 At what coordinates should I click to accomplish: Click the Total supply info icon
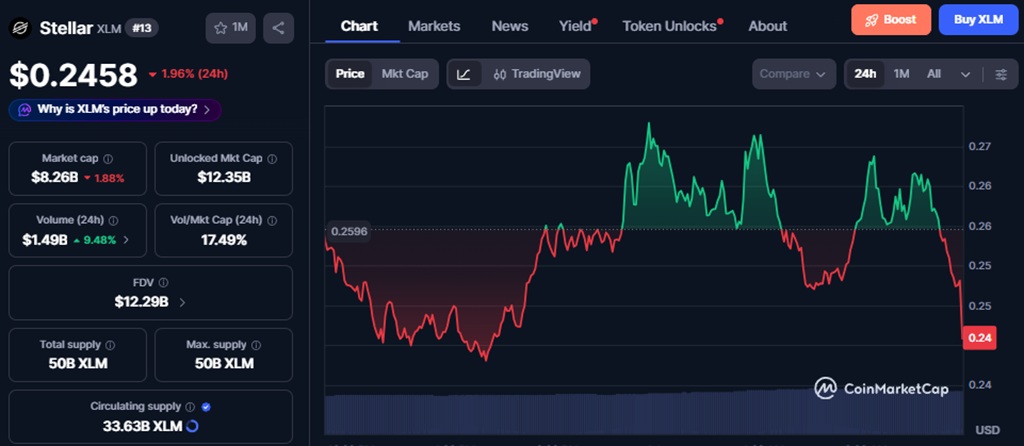pyautogui.click(x=110, y=345)
